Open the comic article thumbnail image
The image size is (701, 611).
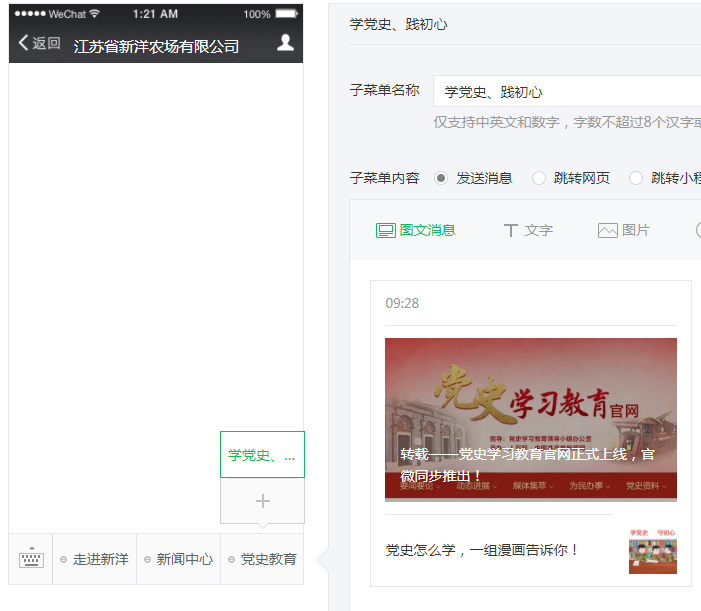652,550
